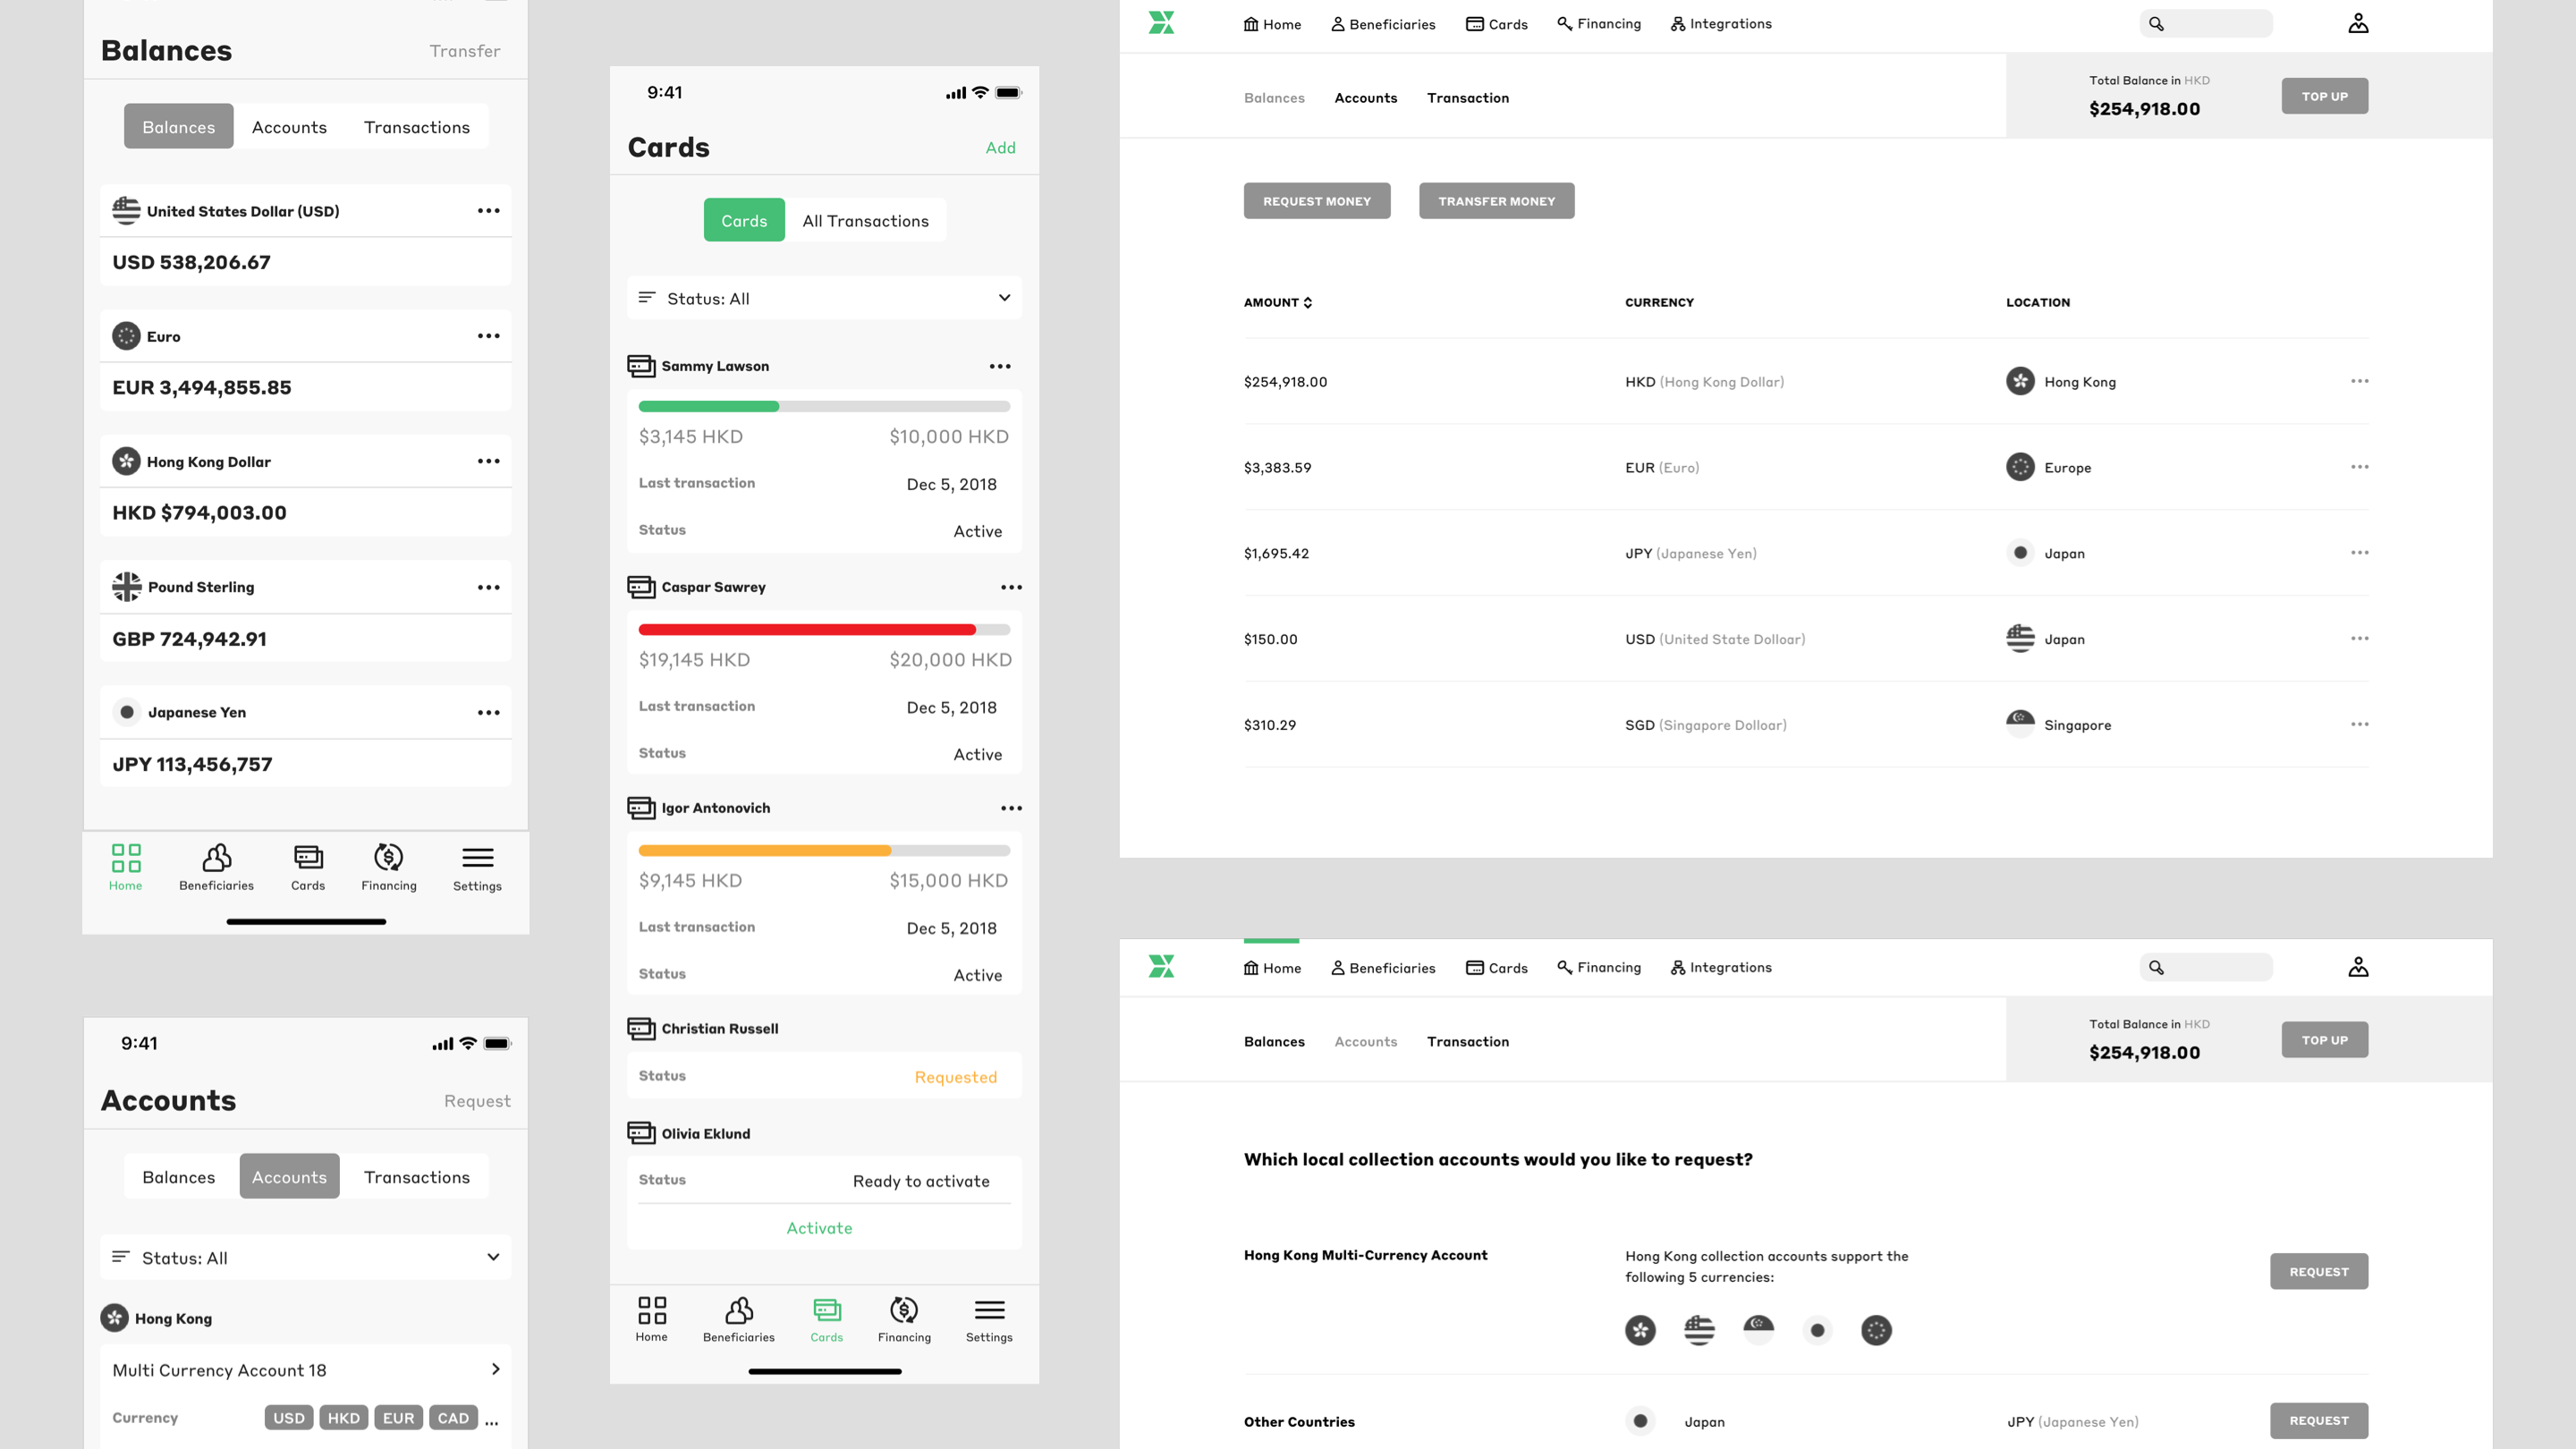Switch to Transaction tab in lower web panel
Image resolution: width=2576 pixels, height=1449 pixels.
click(x=1467, y=1041)
